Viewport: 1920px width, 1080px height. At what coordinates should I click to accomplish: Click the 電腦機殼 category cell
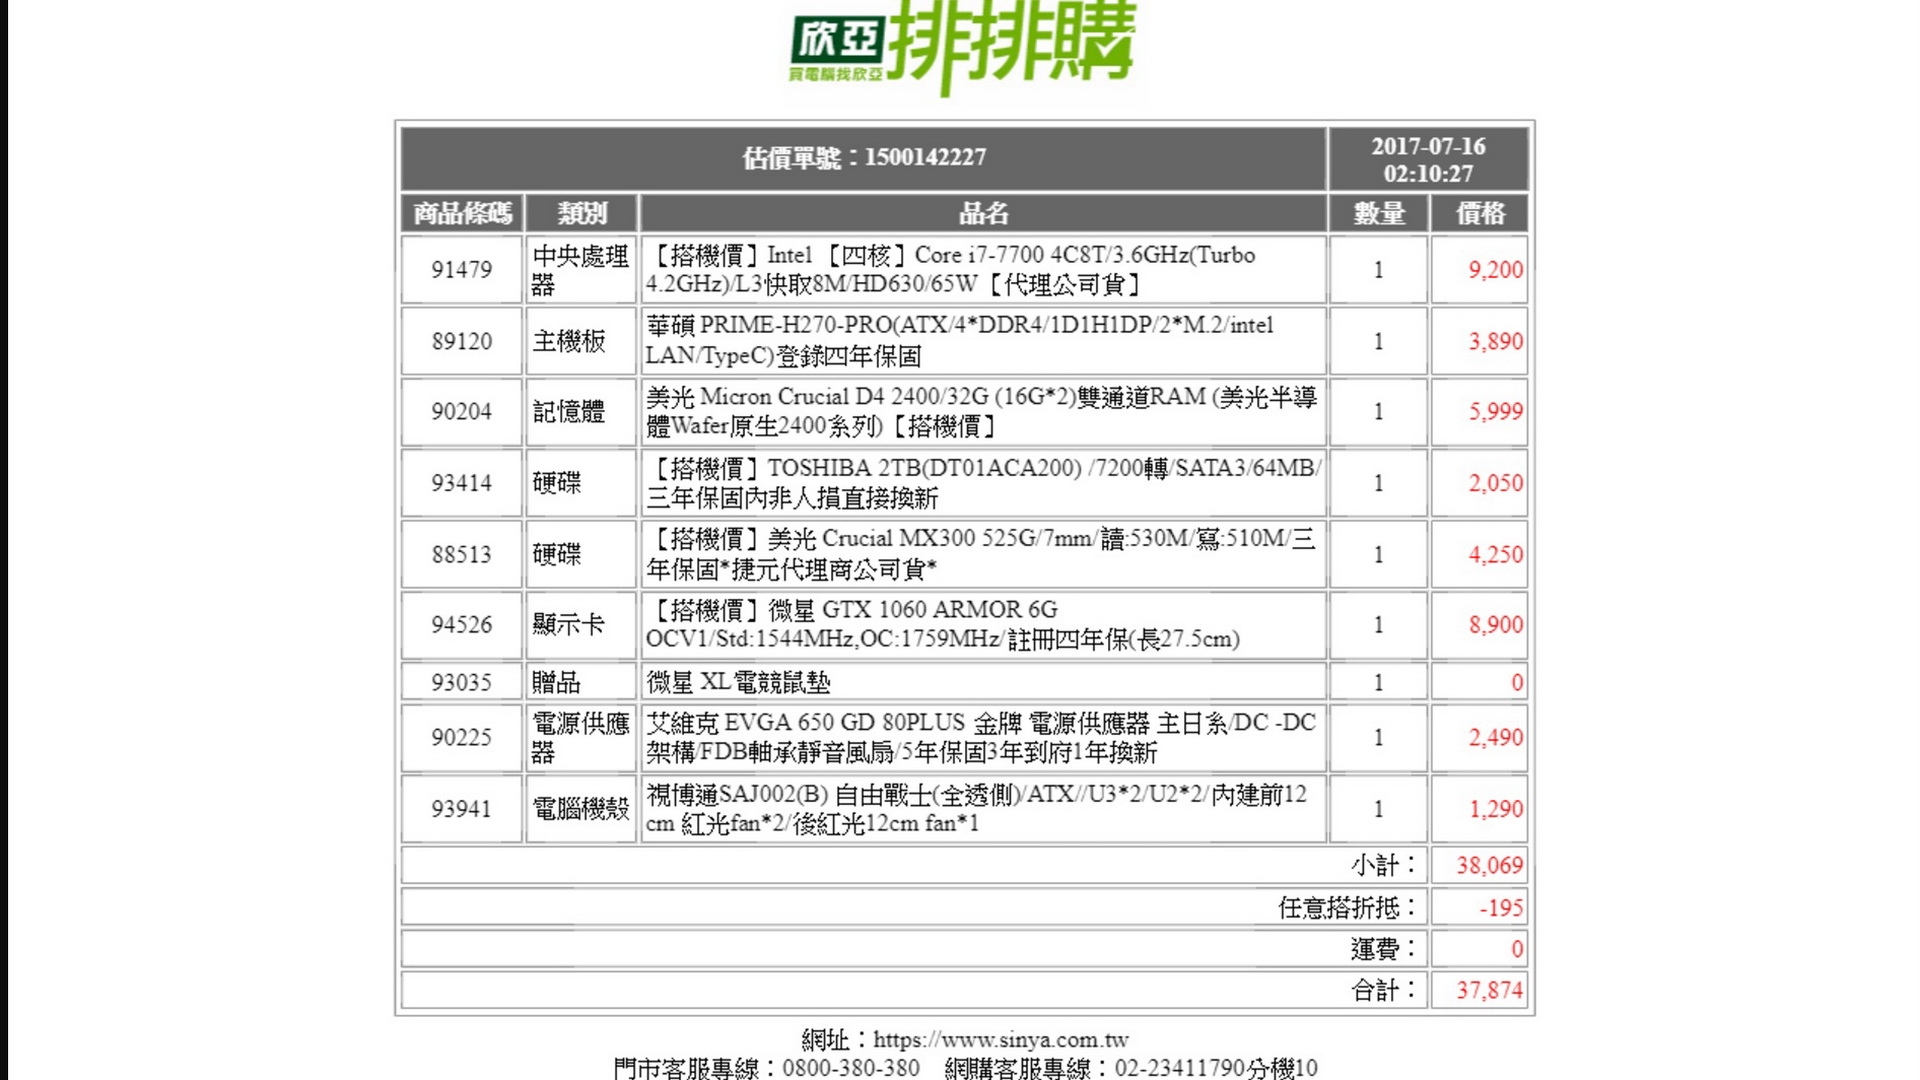581,809
